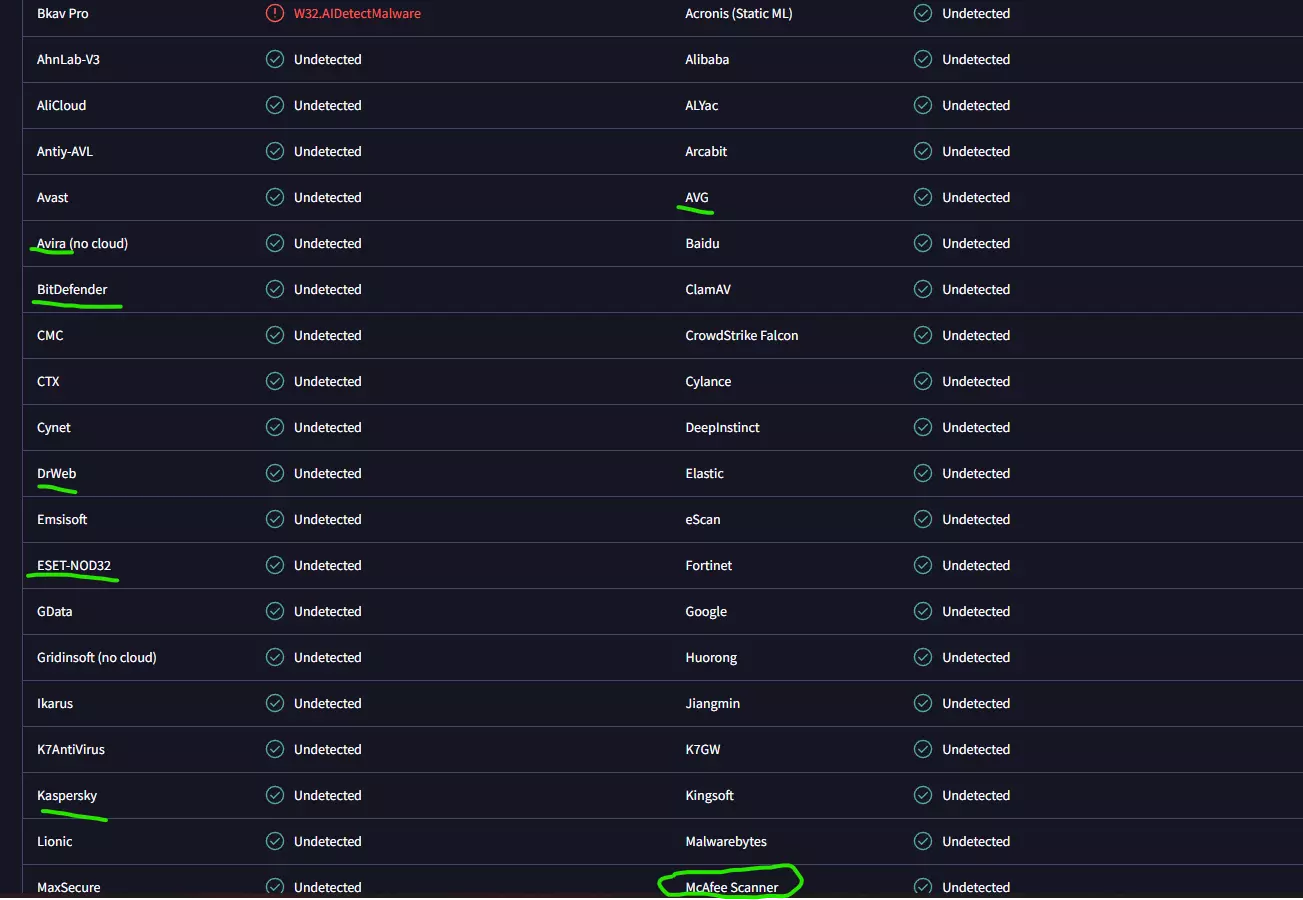Click the checkmark icon in the Avast row
This screenshot has width=1303, height=900.
[x=275, y=198]
